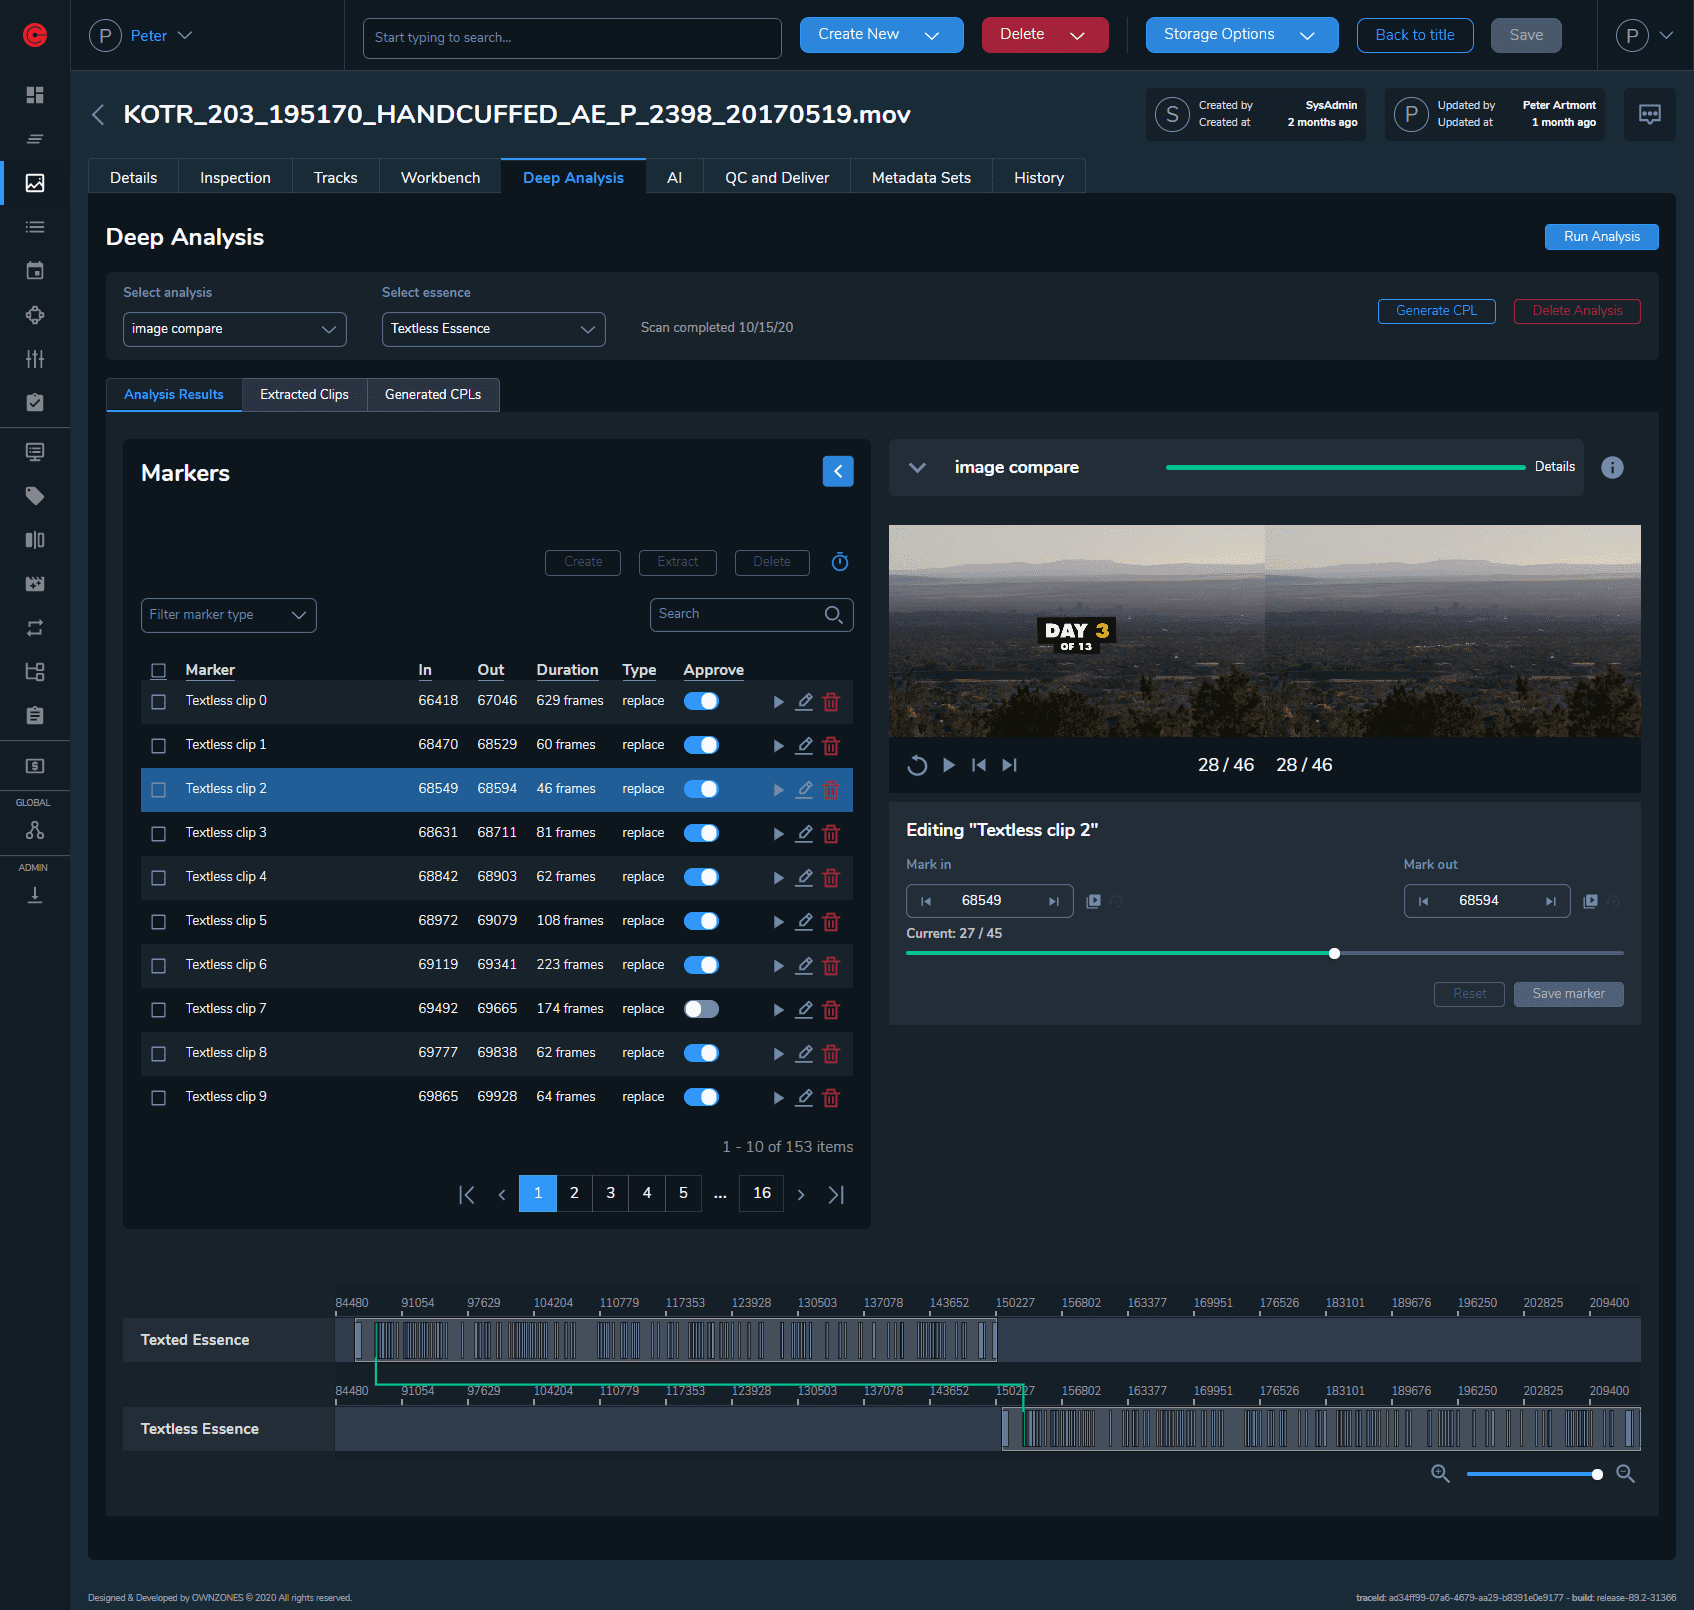
Task: Select the tag icon in the left sidebar
Action: point(35,495)
